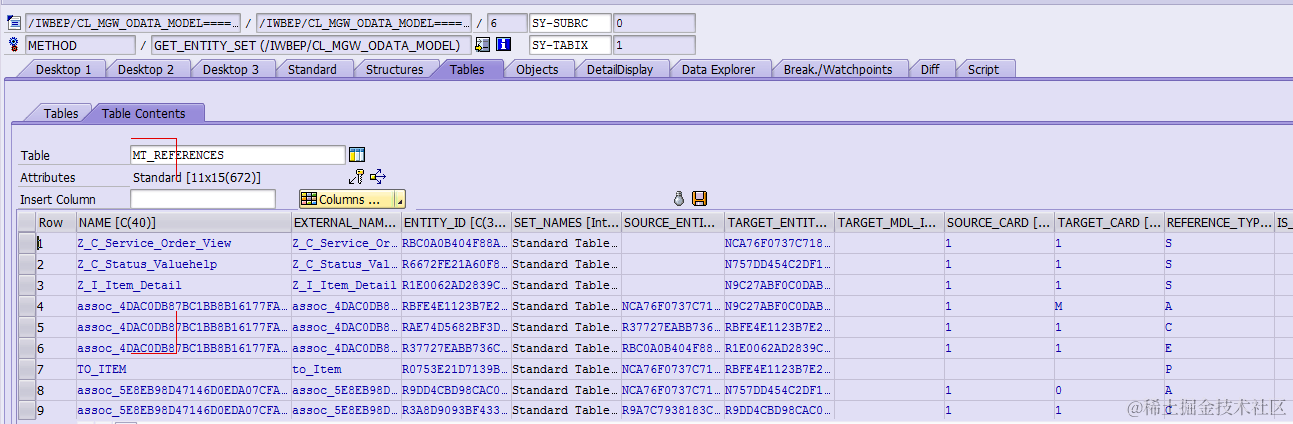Click the GET_ENTITY_SET method name field
The height and width of the screenshot is (424, 1293).
point(311,45)
